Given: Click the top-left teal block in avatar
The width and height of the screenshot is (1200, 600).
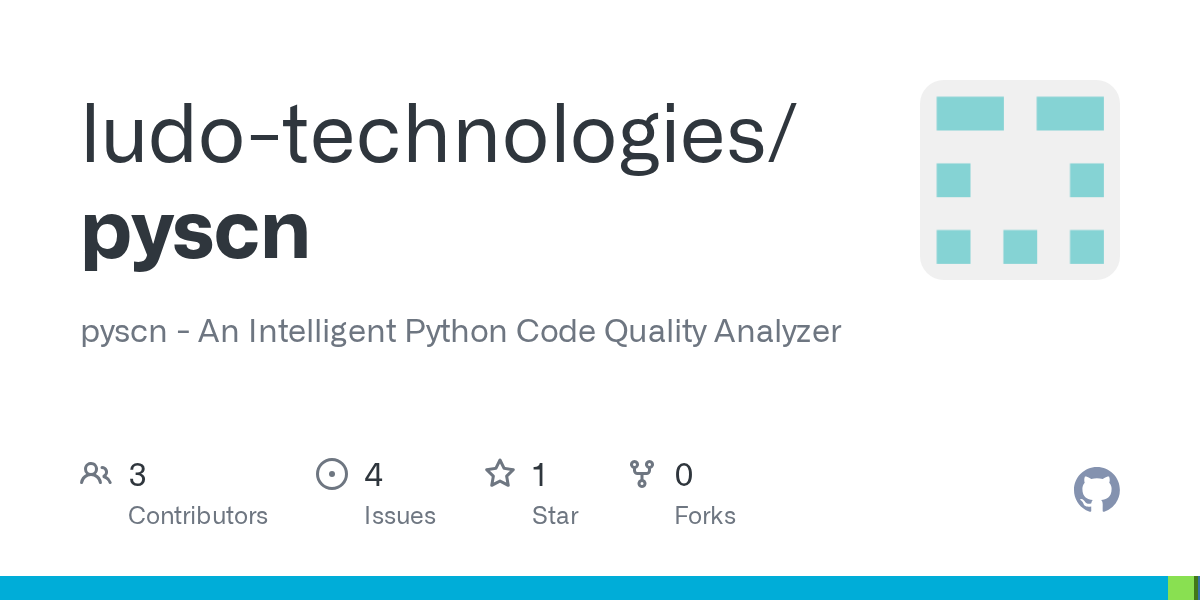Looking at the screenshot, I should (x=970, y=114).
